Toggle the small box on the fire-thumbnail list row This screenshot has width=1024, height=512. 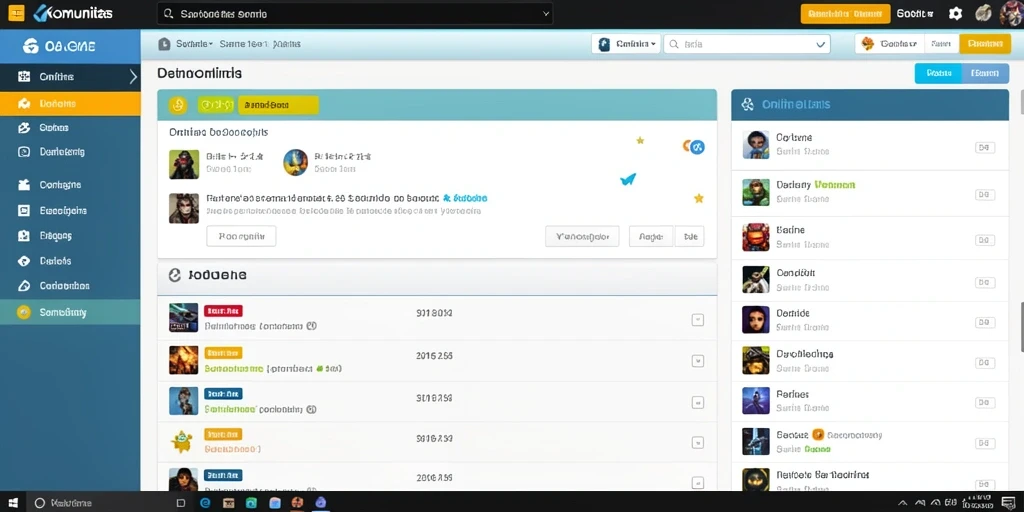[697, 360]
